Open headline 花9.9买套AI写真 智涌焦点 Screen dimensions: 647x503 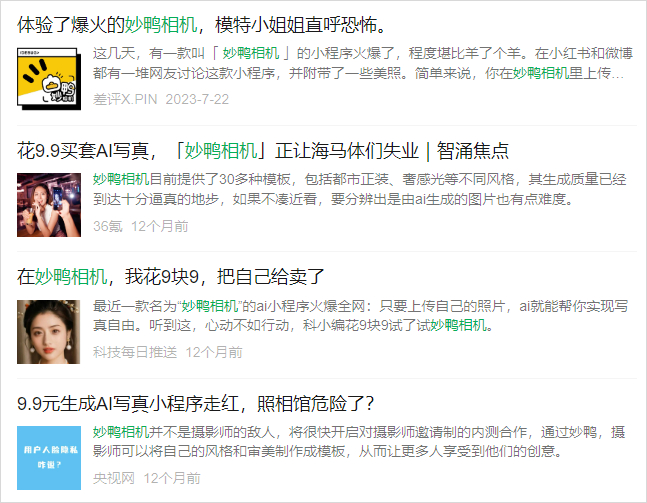coord(263,151)
